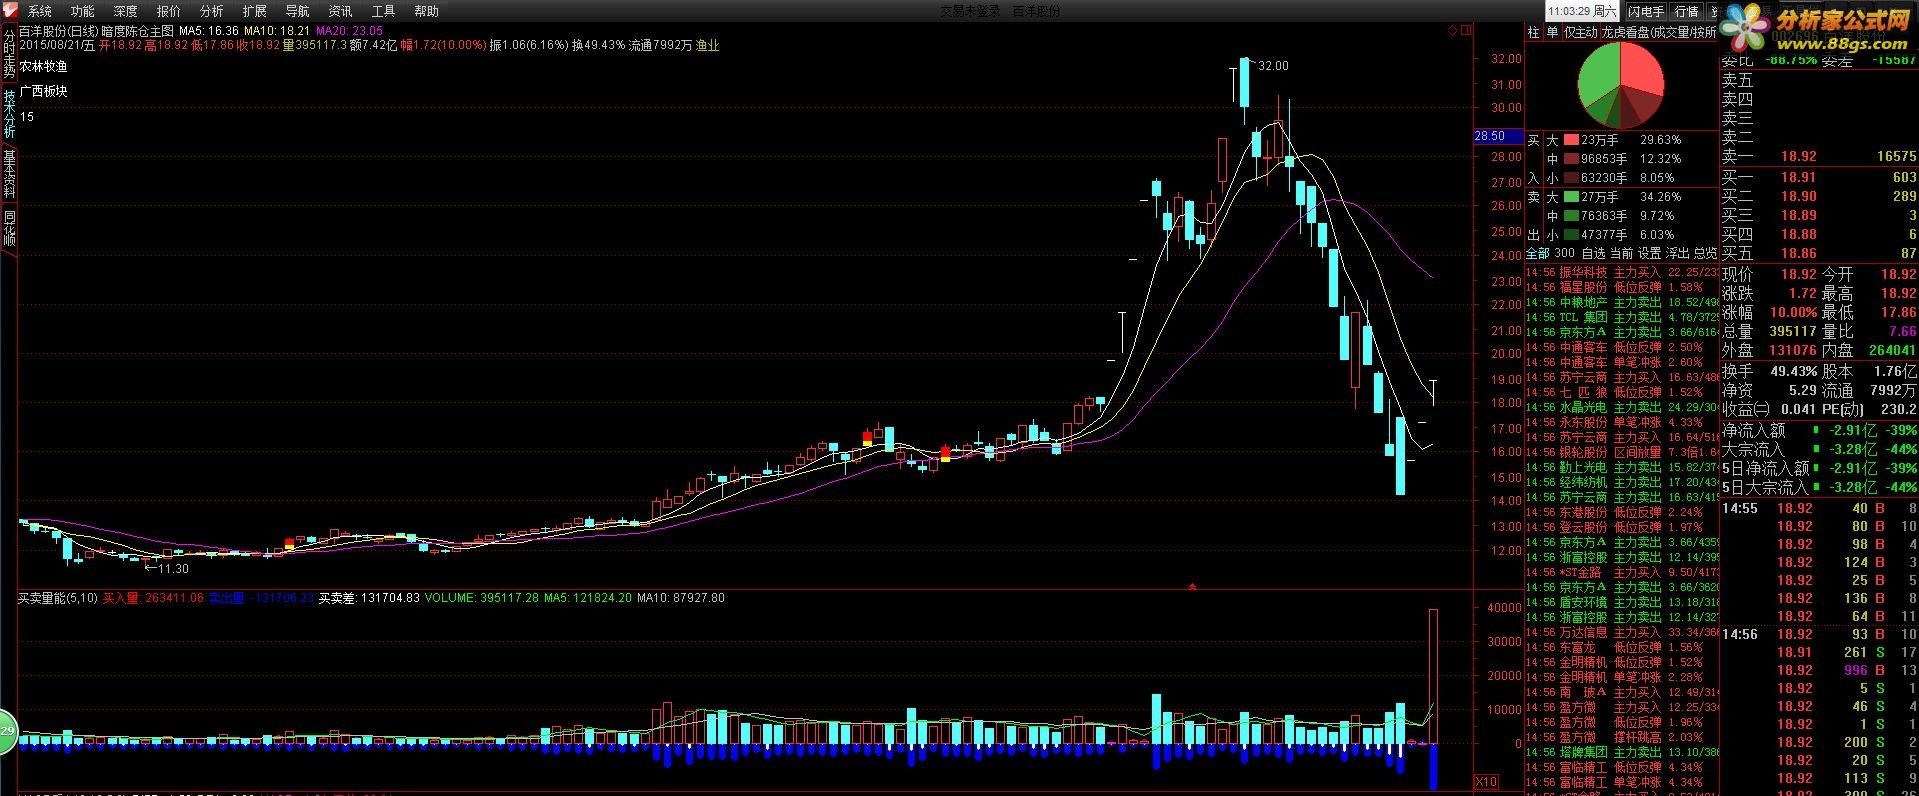Click the 塔牌集团 alert row
Screen dimensions: 1919x796
click(1622, 752)
